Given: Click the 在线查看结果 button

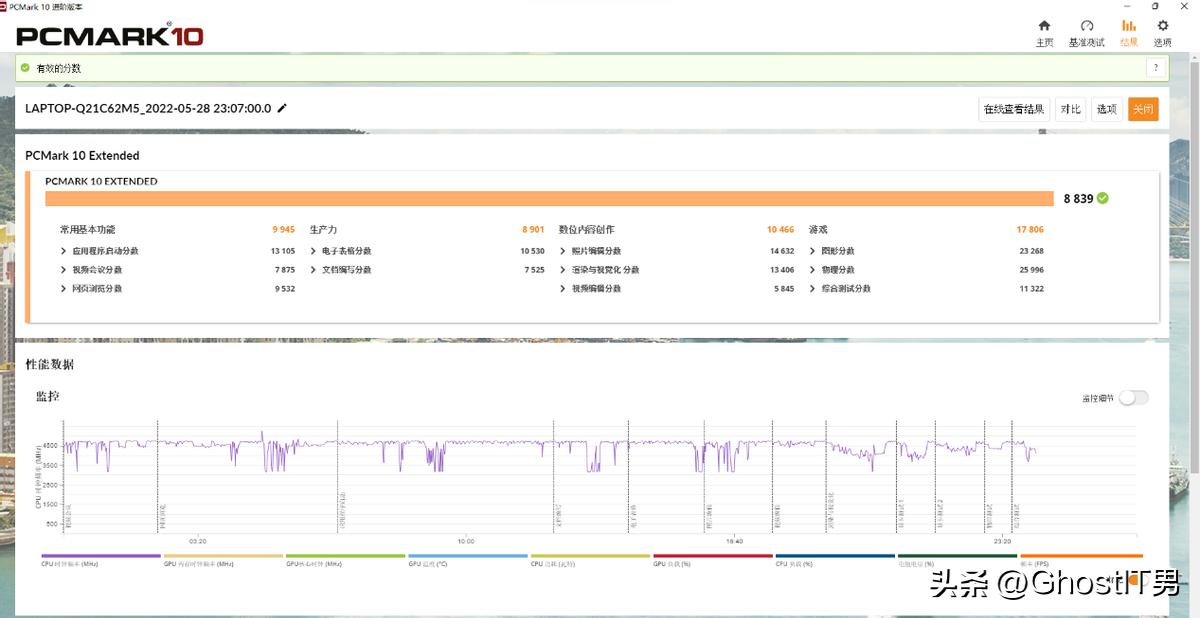Looking at the screenshot, I should click(x=1013, y=109).
